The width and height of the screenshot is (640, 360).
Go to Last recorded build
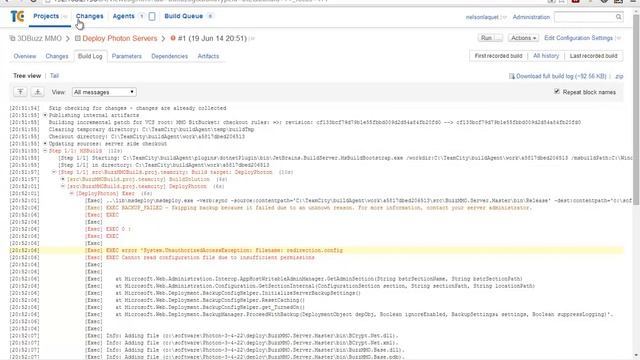[x=593, y=56]
